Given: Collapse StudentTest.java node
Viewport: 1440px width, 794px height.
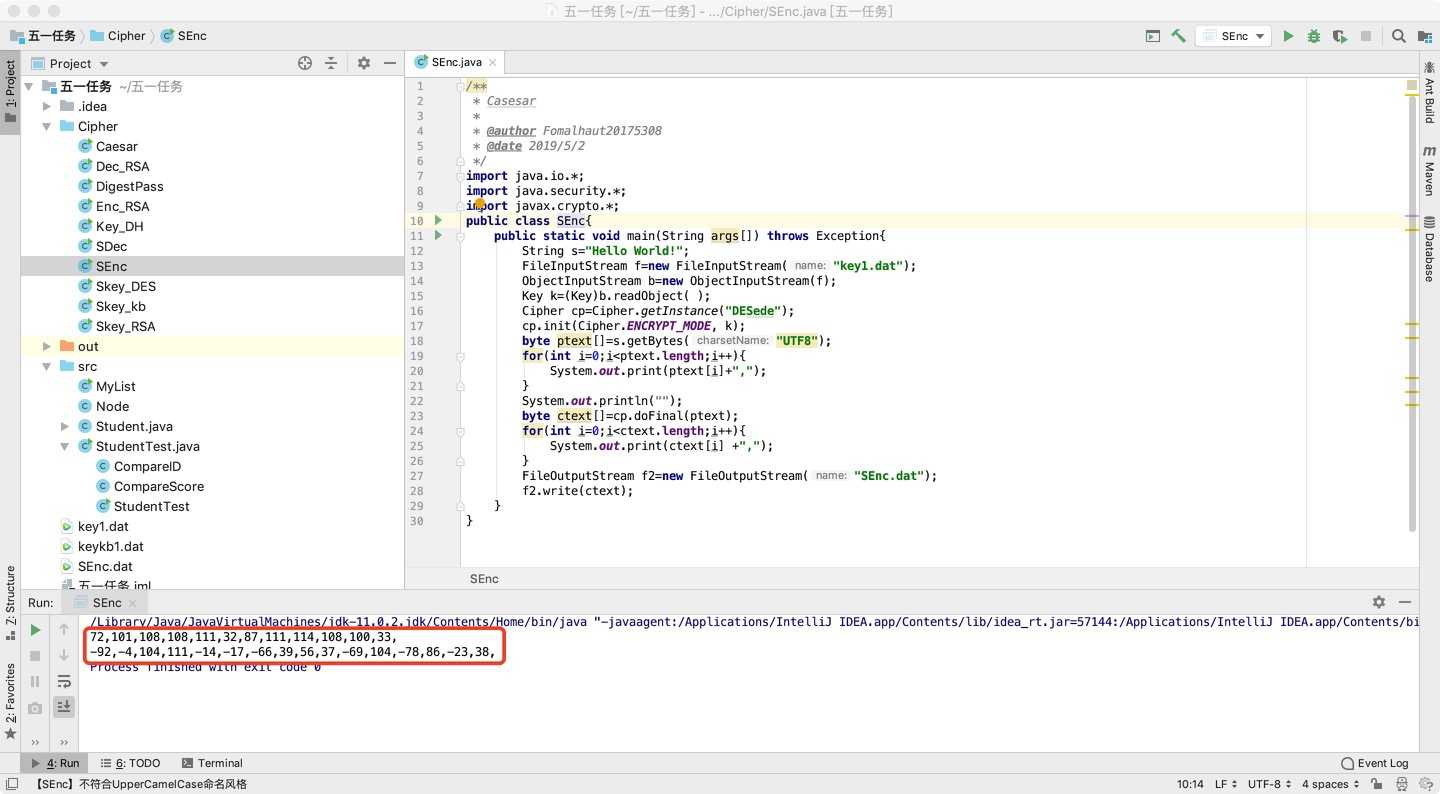Looking at the screenshot, I should 65,446.
